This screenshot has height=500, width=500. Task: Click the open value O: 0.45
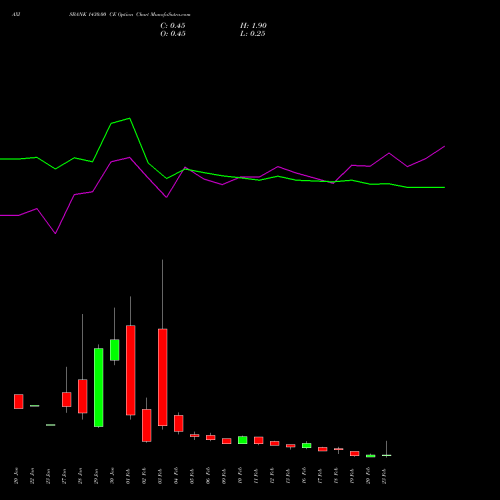(x=173, y=34)
